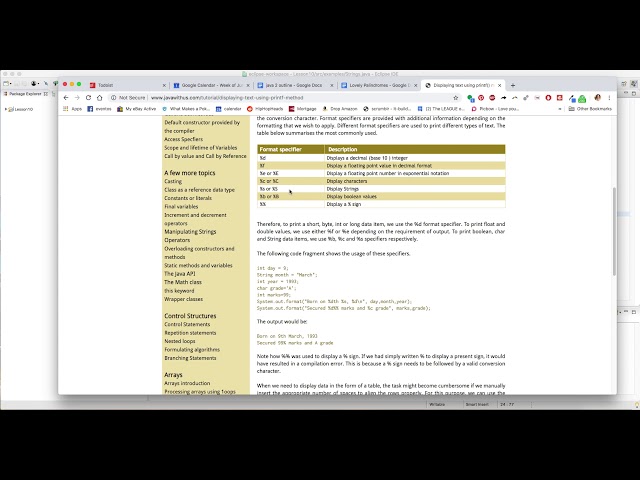640x480 pixels.
Task: Reload the current page
Action: (88, 98)
